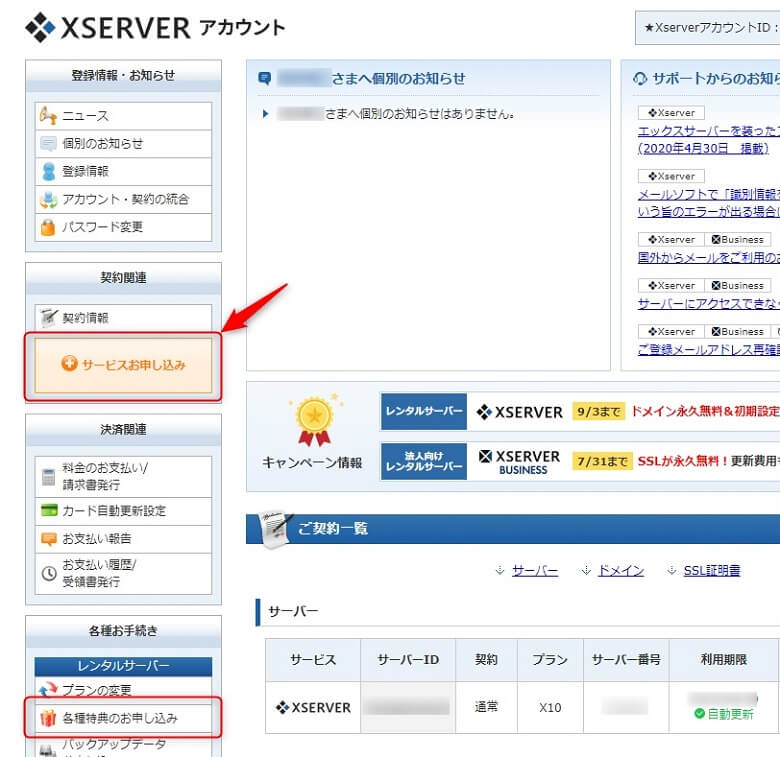This screenshot has width=780, height=757.
Task: Open アカウント・契約の統合 menu item
Action: (123, 199)
